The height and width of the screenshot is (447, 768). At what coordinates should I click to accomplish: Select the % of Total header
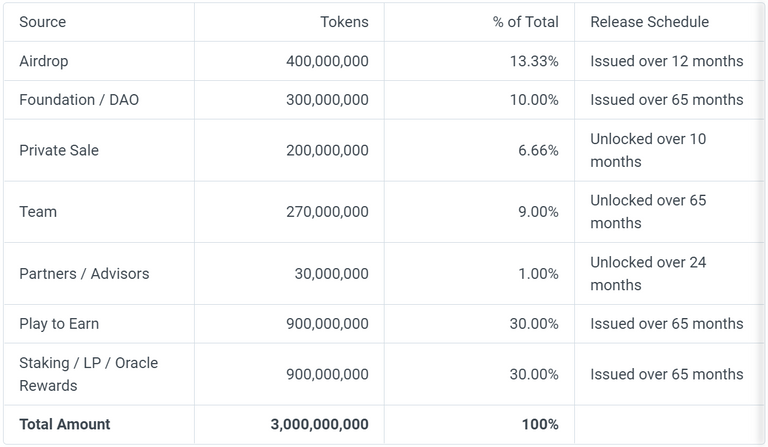point(526,22)
